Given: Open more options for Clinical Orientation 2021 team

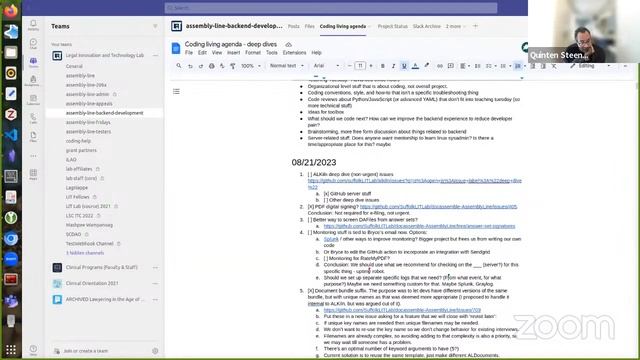Looking at the screenshot, I should point(155,283).
